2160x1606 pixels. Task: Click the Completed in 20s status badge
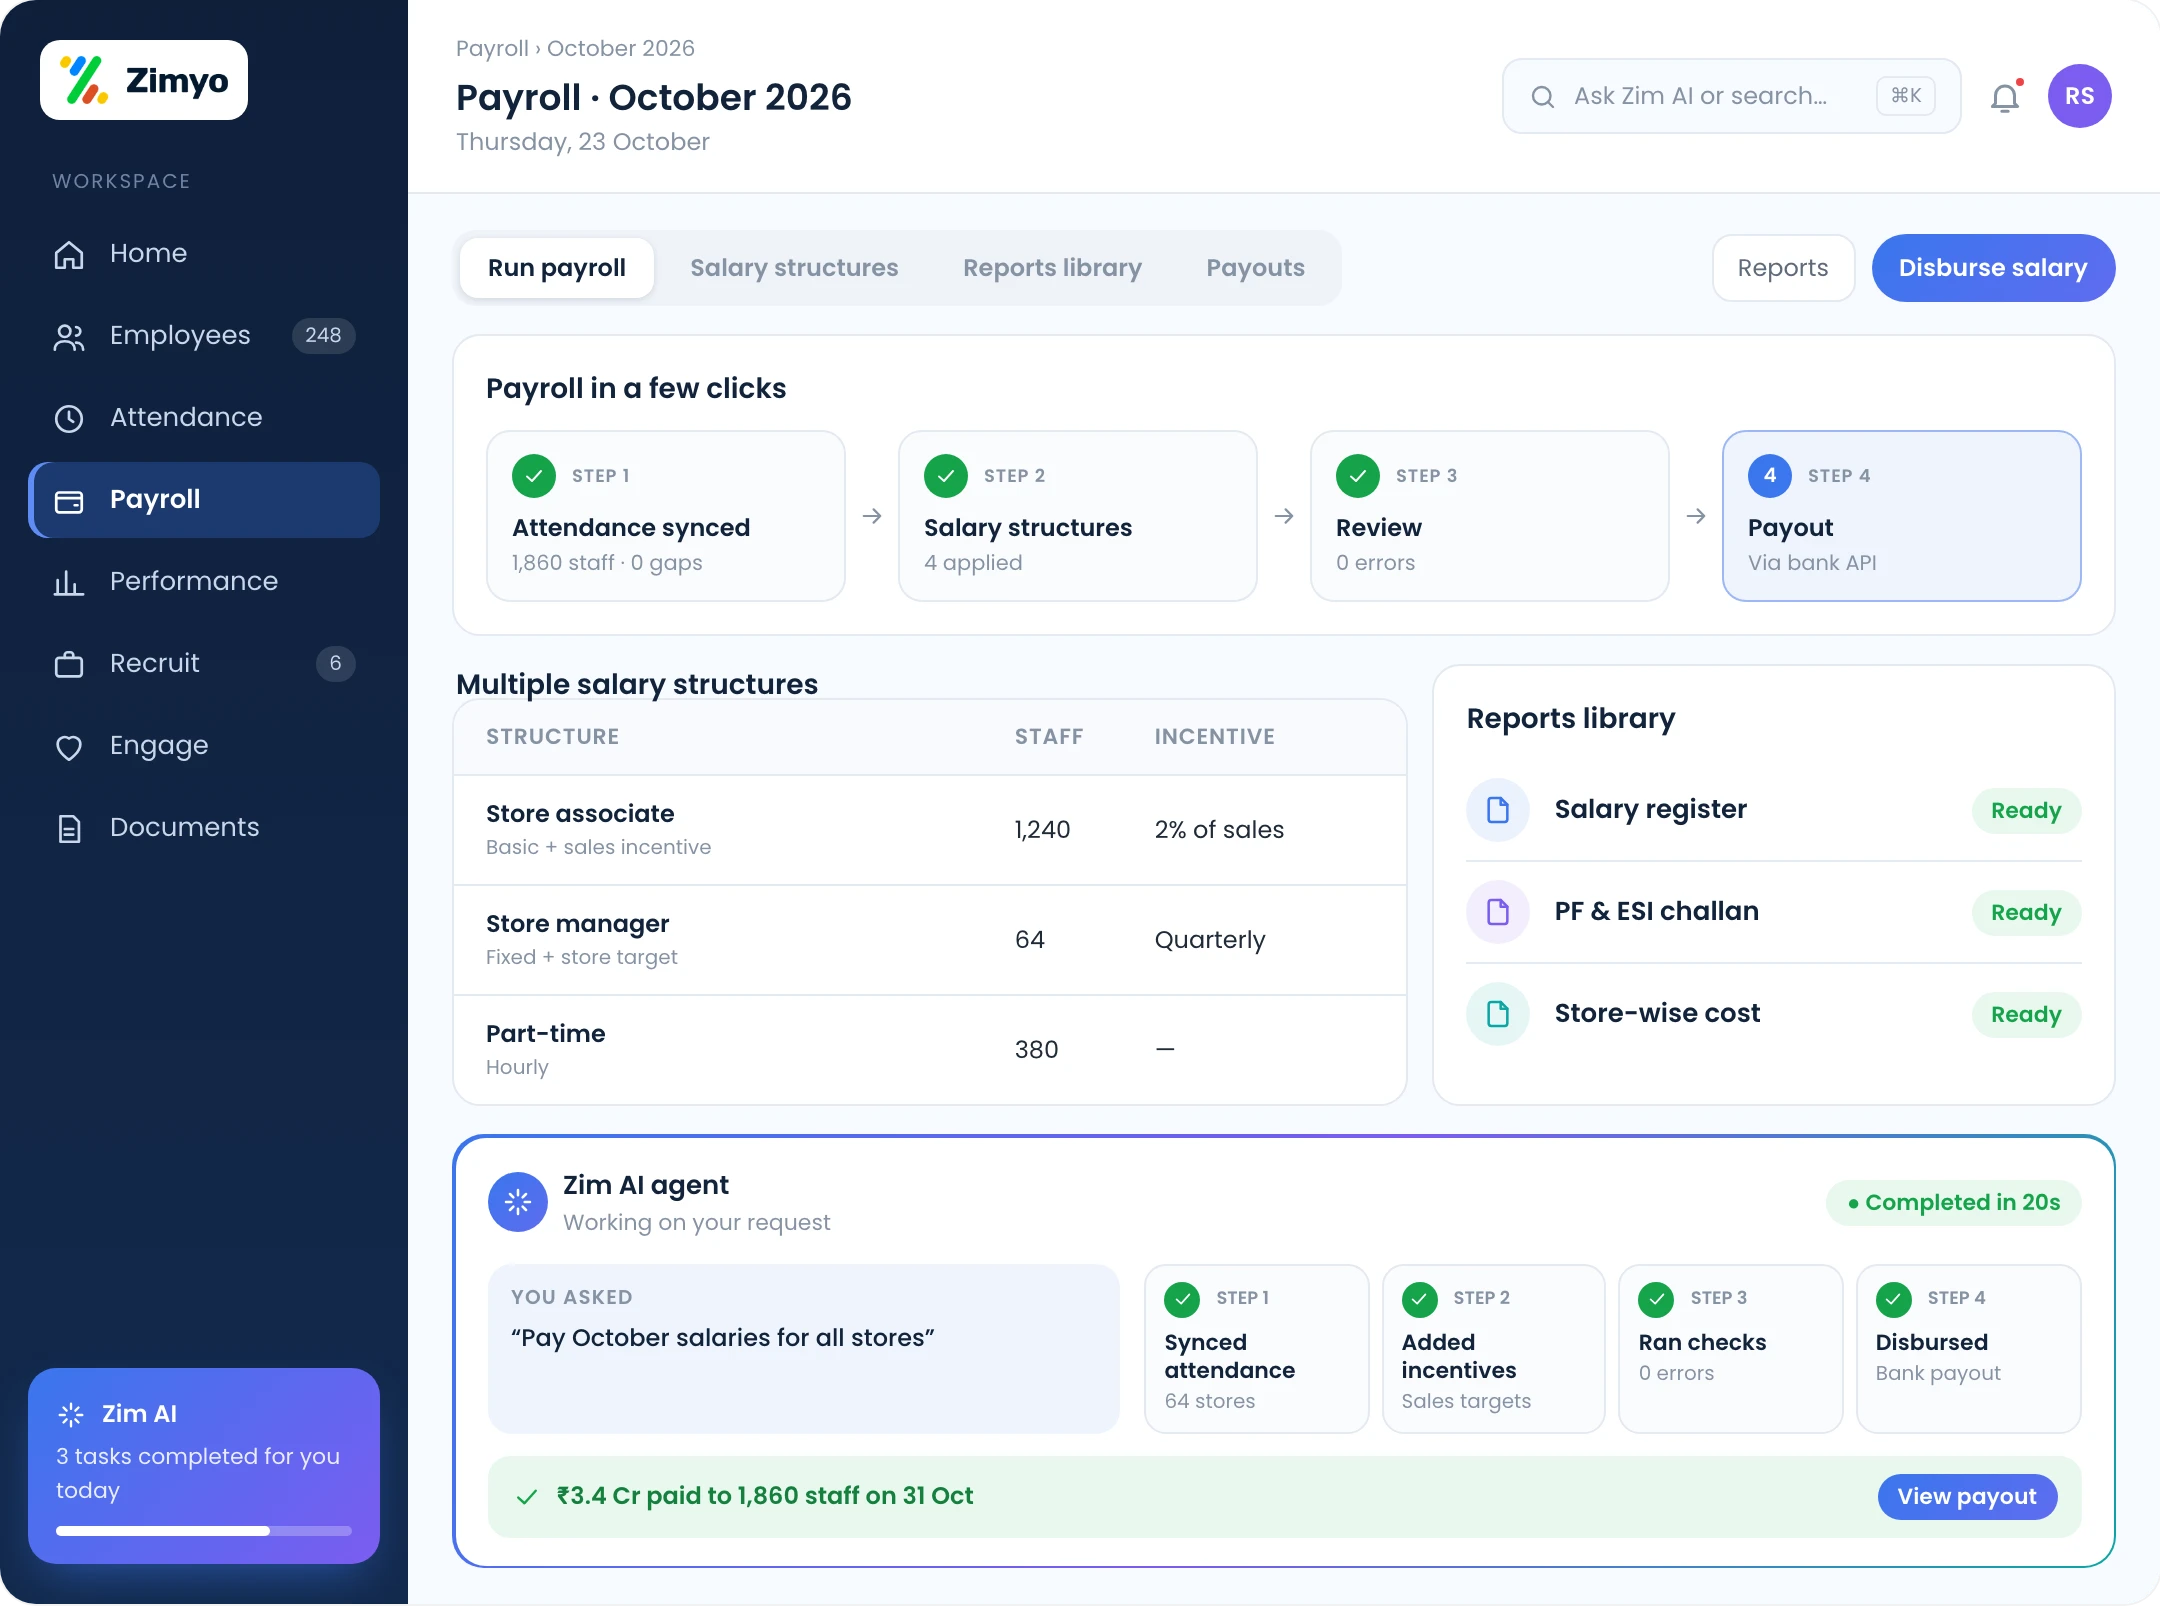(1954, 1202)
